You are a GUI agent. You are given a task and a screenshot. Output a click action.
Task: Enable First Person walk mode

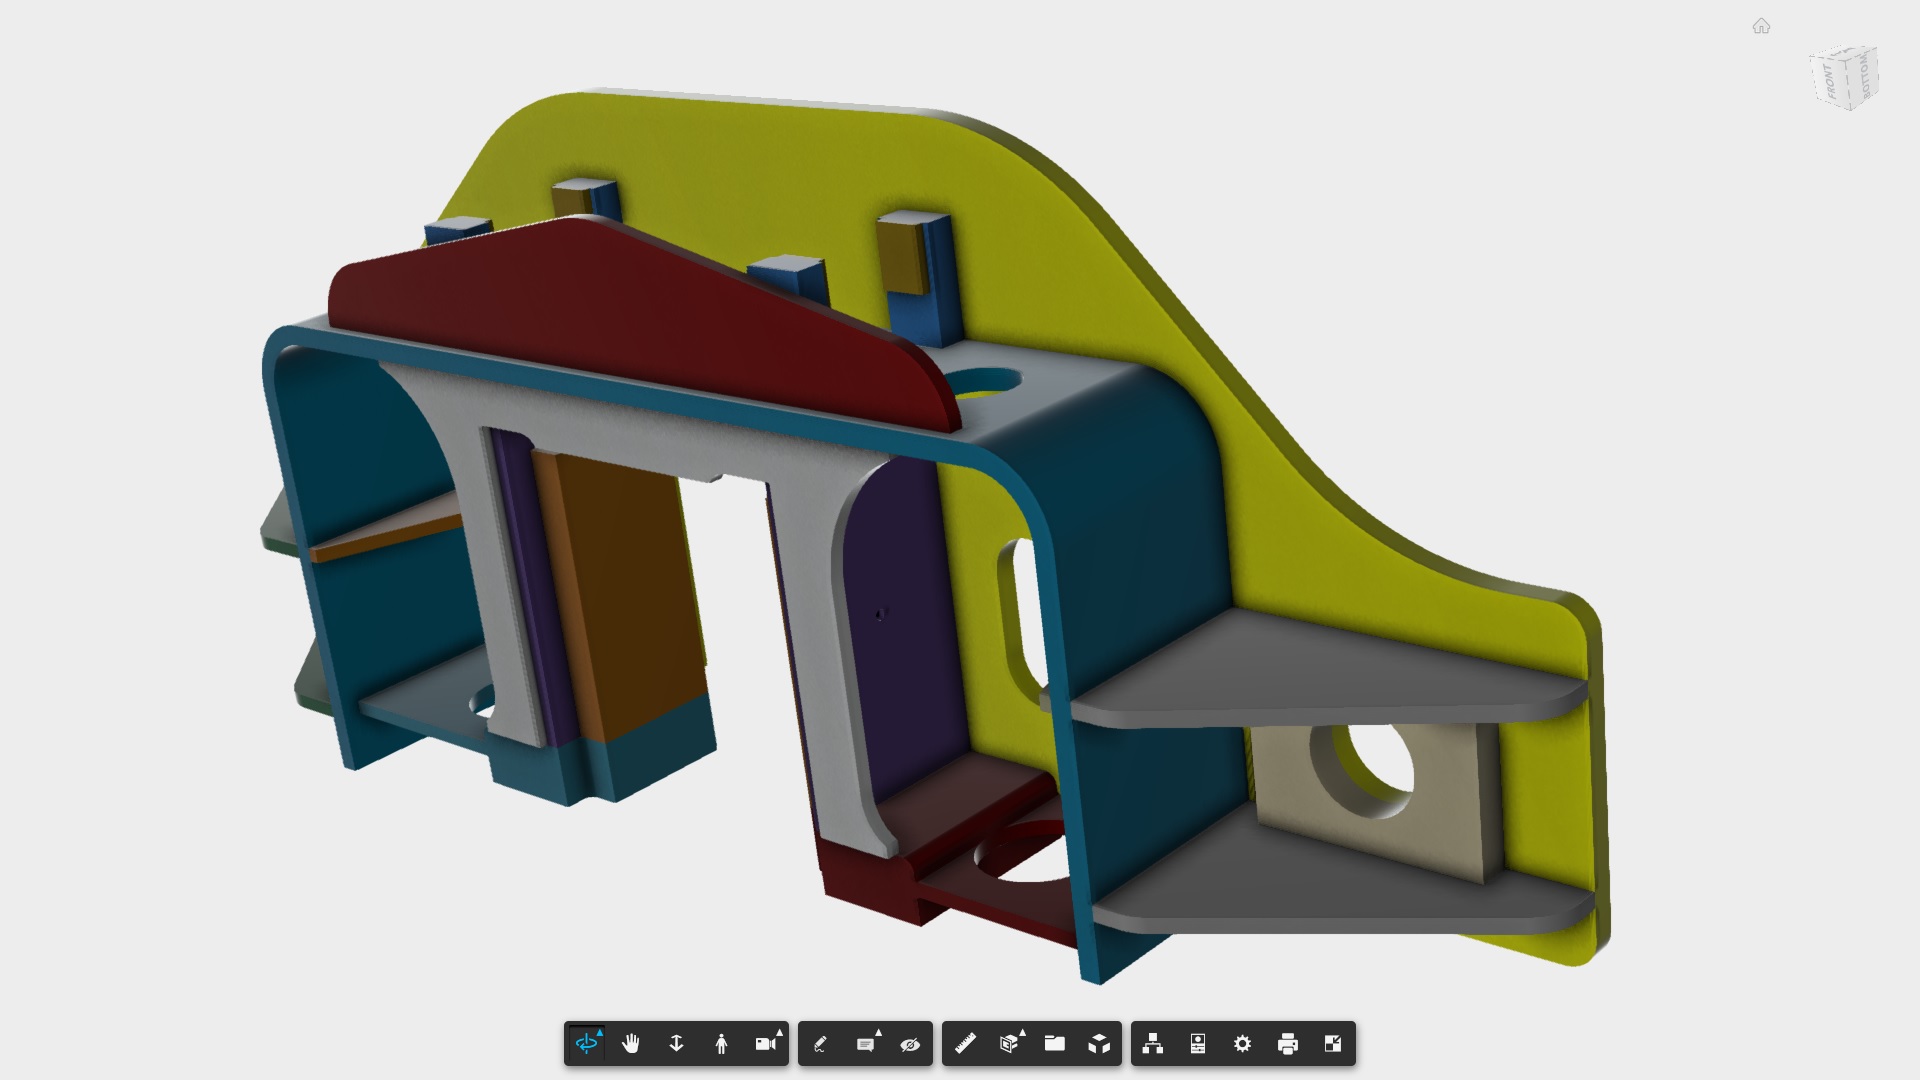[721, 1044]
